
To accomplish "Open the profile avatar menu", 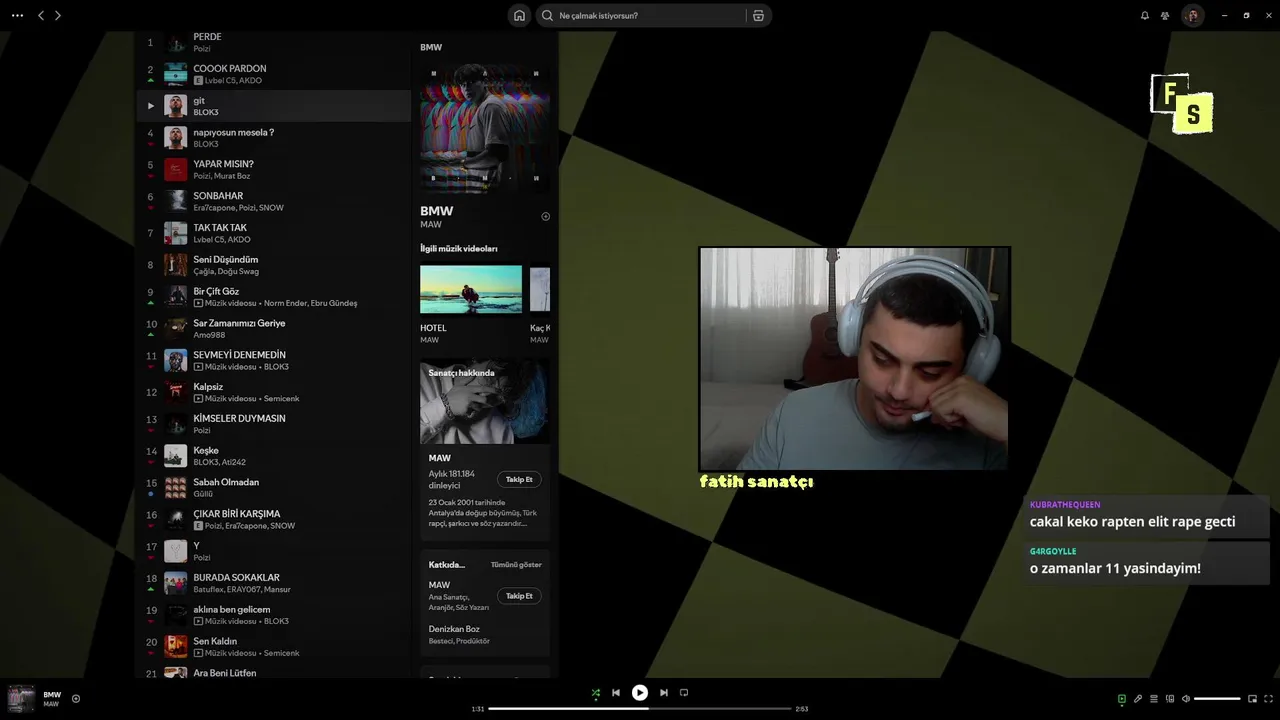I will pos(1192,15).
